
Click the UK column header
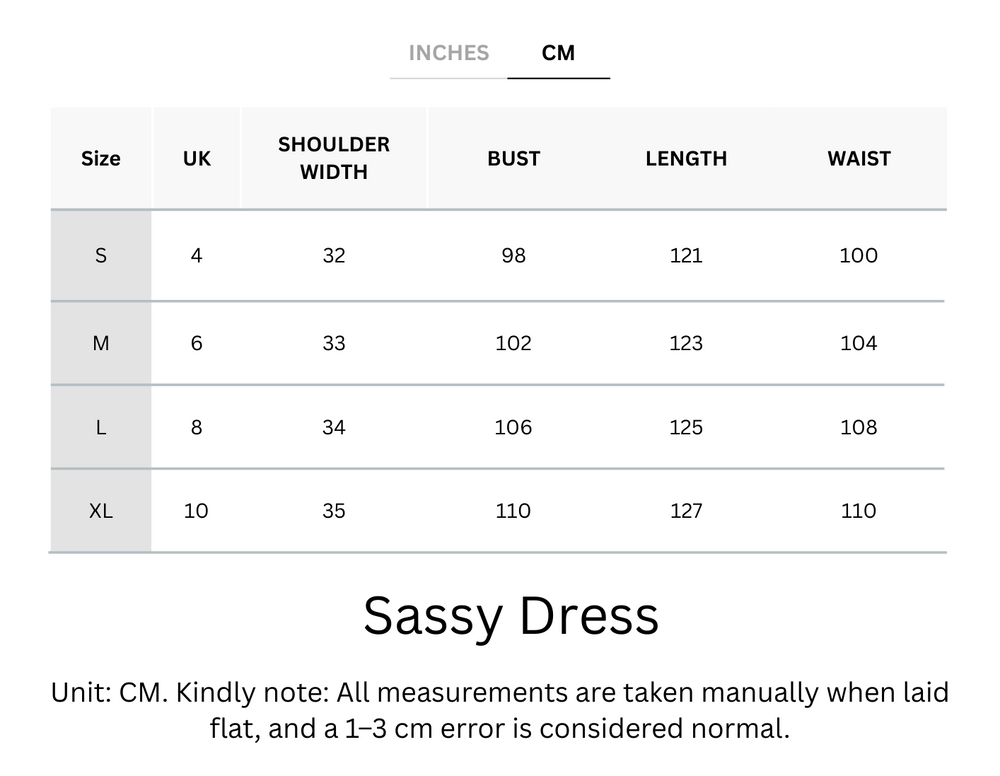click(196, 158)
